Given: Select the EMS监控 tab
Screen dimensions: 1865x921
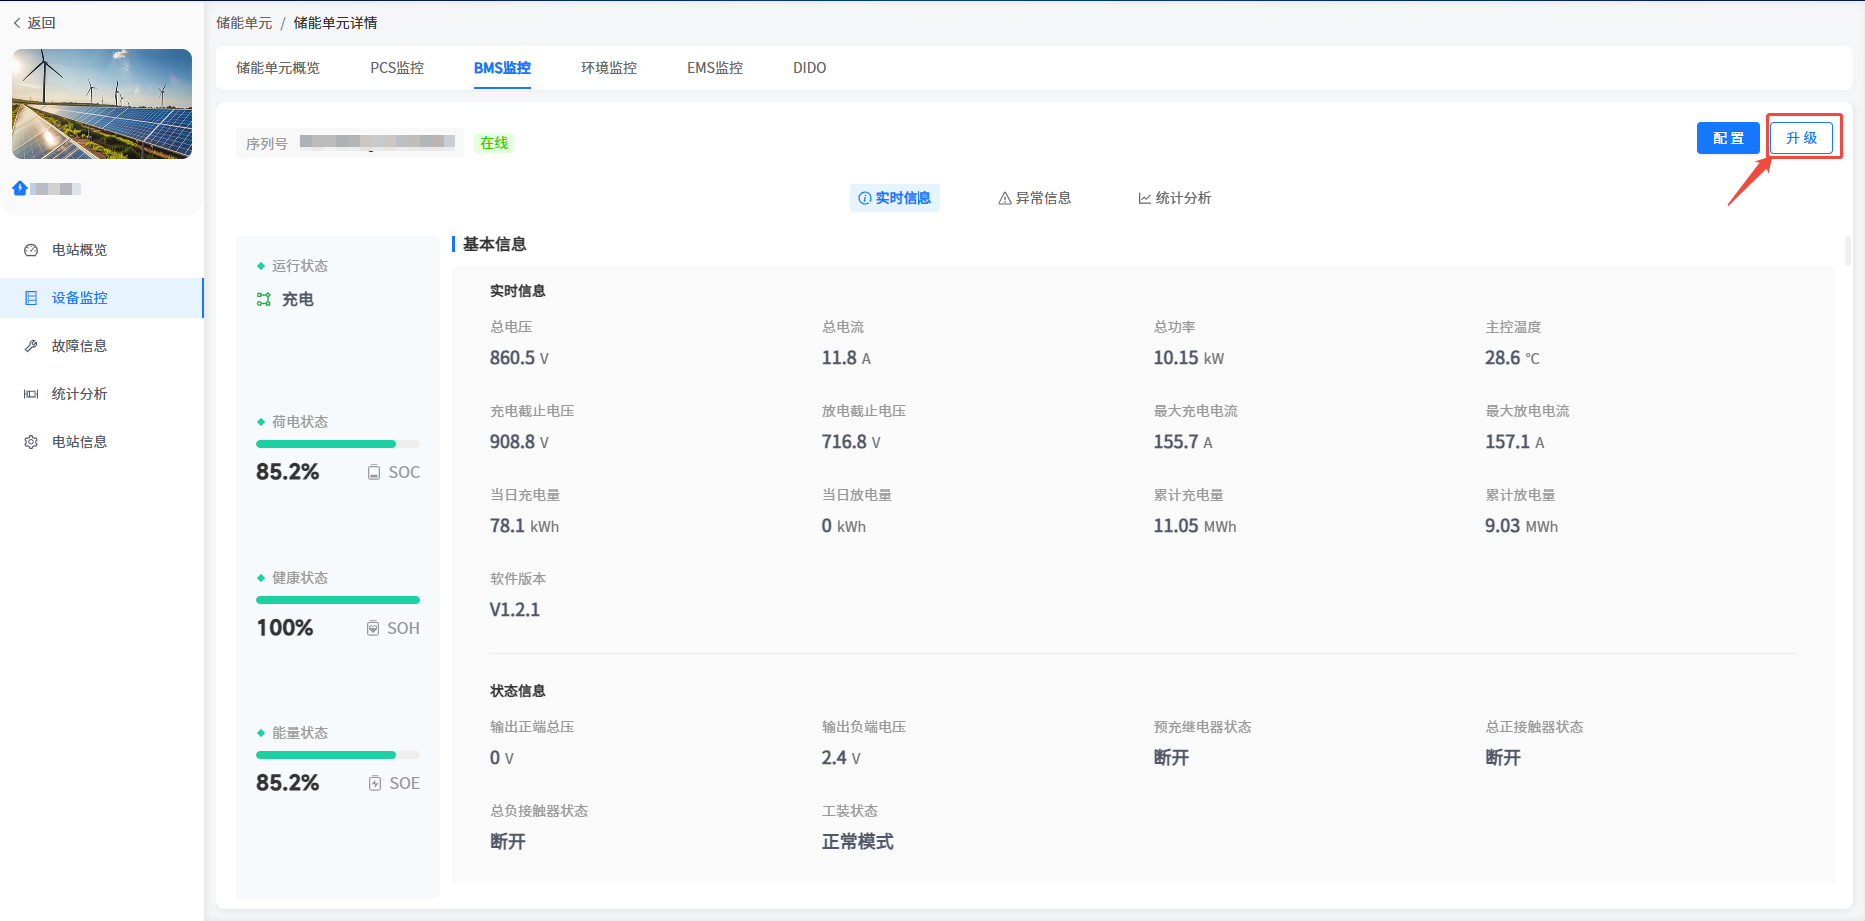Looking at the screenshot, I should tap(714, 68).
